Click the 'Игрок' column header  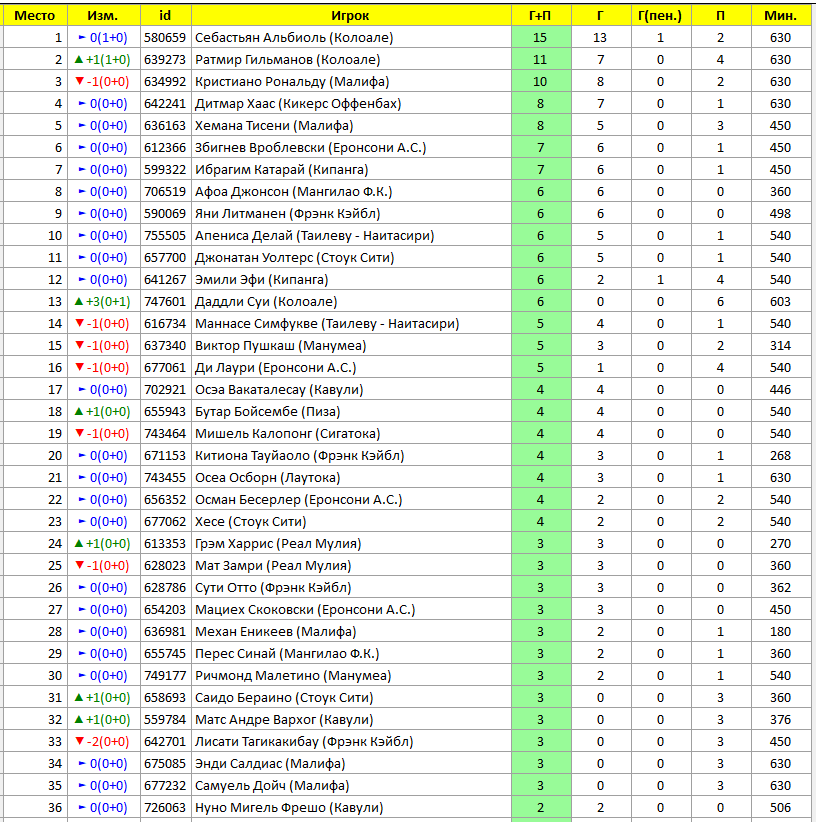tap(350, 16)
